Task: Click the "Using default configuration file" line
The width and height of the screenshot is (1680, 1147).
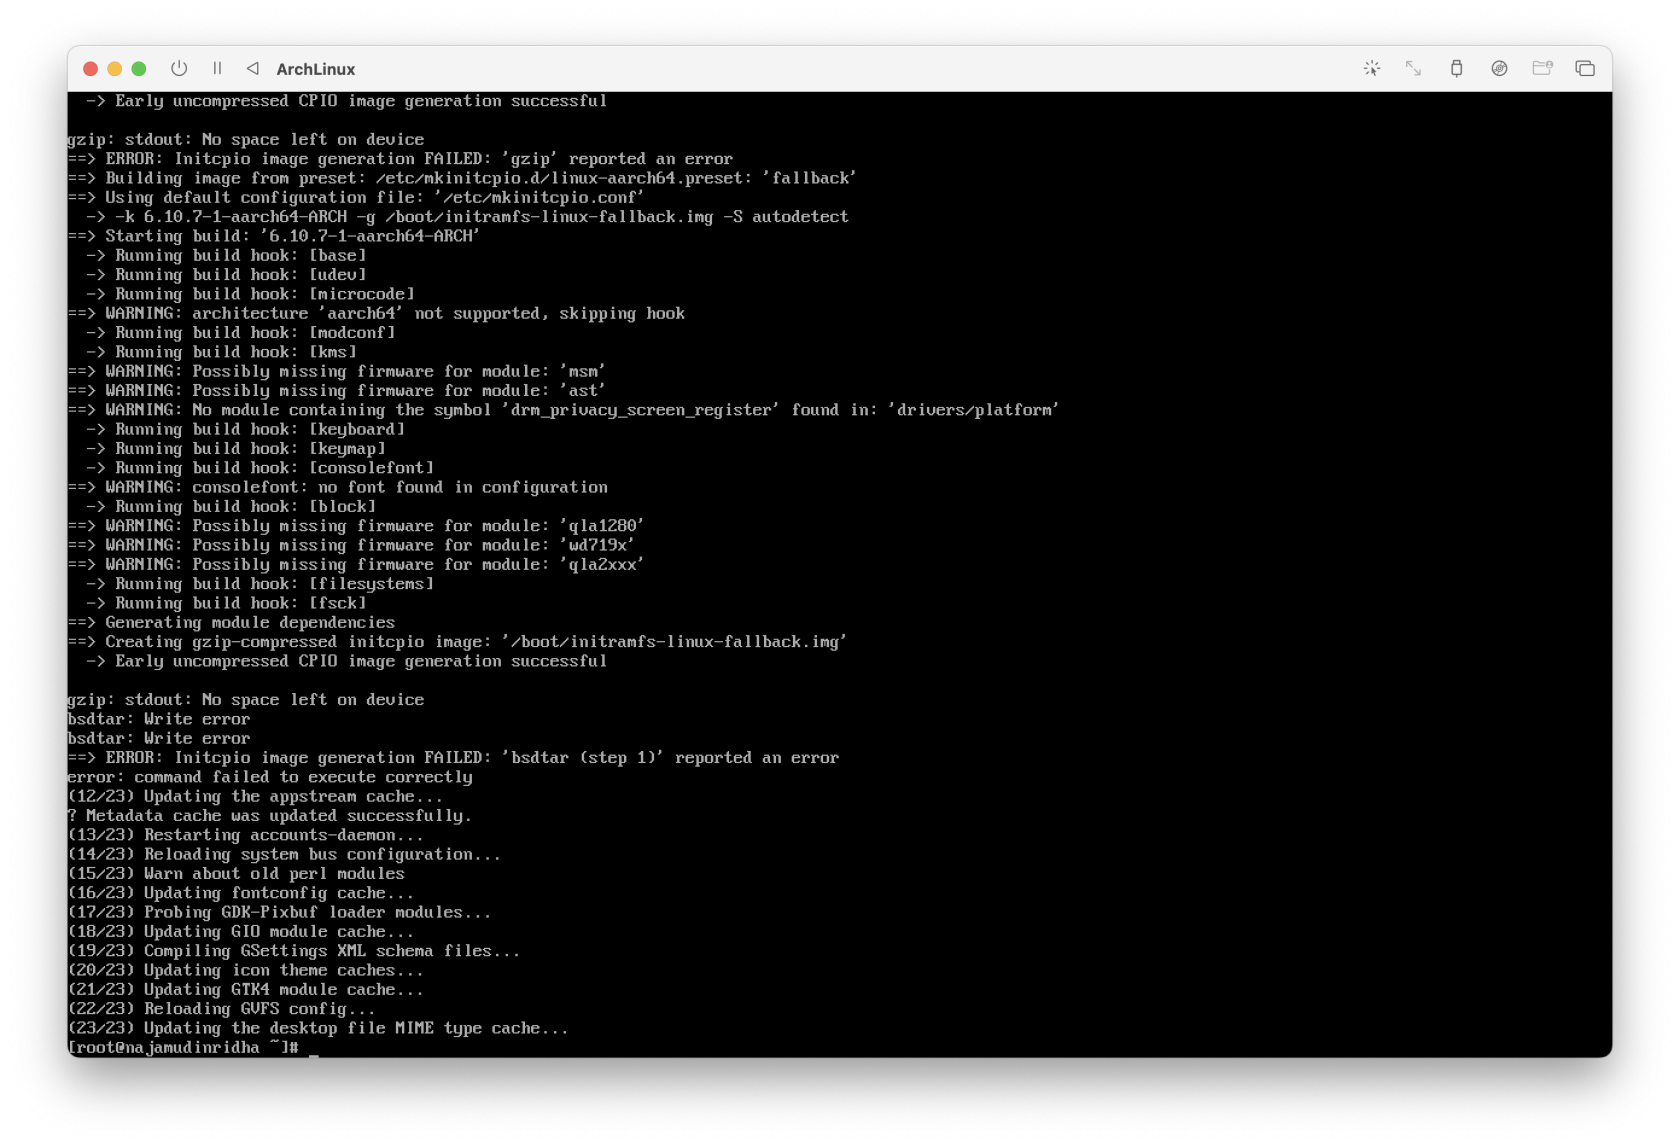Action: [356, 197]
